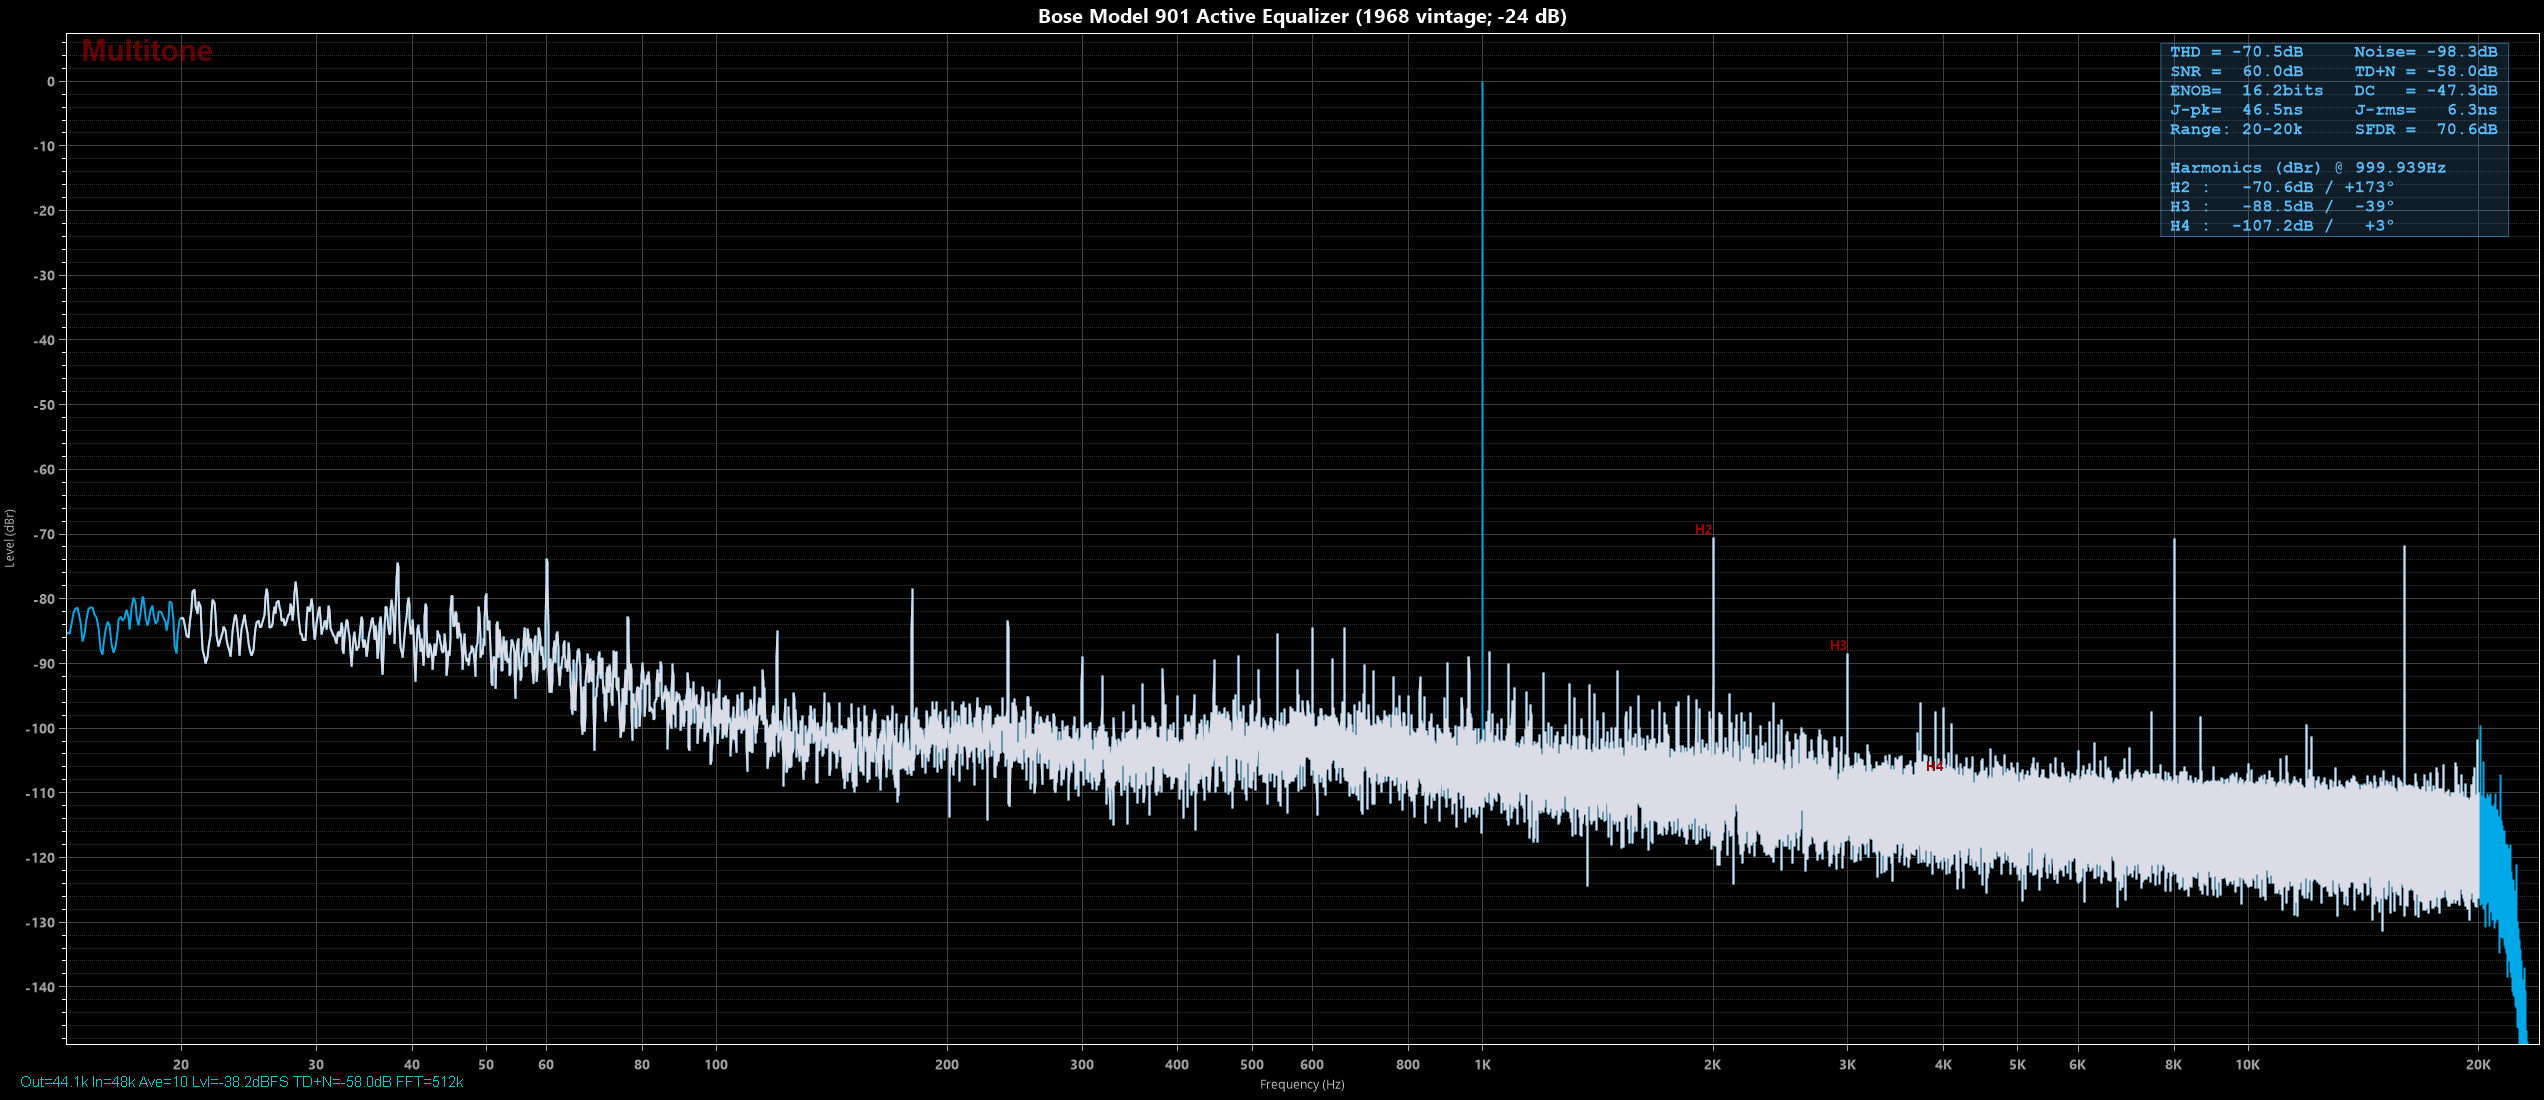Screen dimensions: 2544x1100
Task: Click "Lvl=-38.2dBFS" in the bottom status line
Action: pyautogui.click(x=240, y=1083)
